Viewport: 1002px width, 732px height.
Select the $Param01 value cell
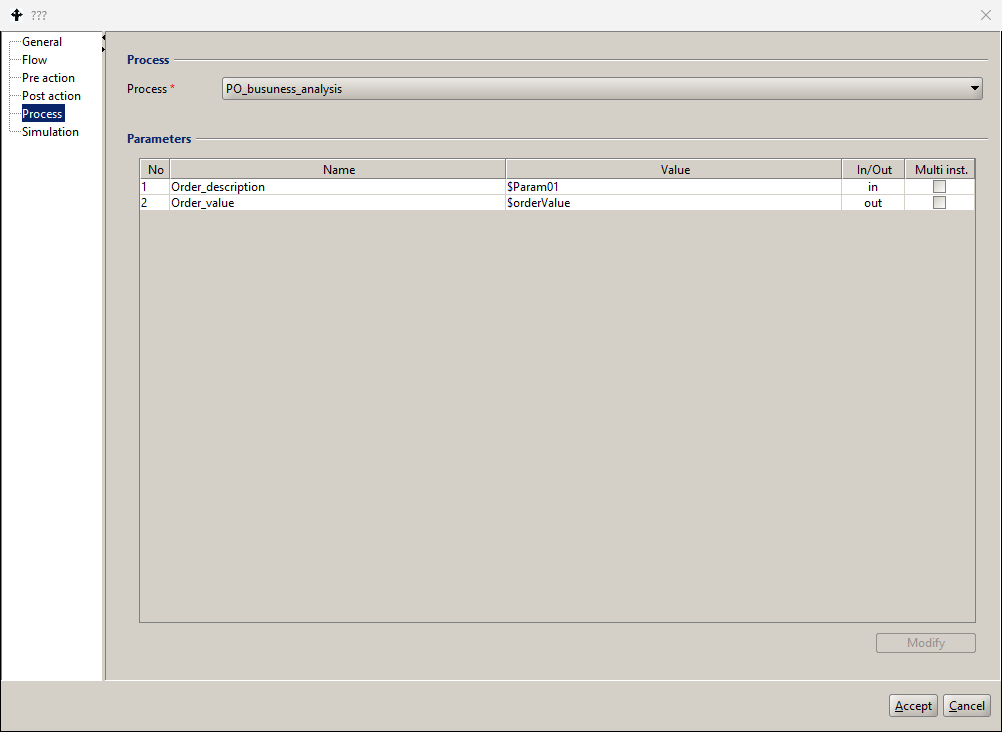674,187
